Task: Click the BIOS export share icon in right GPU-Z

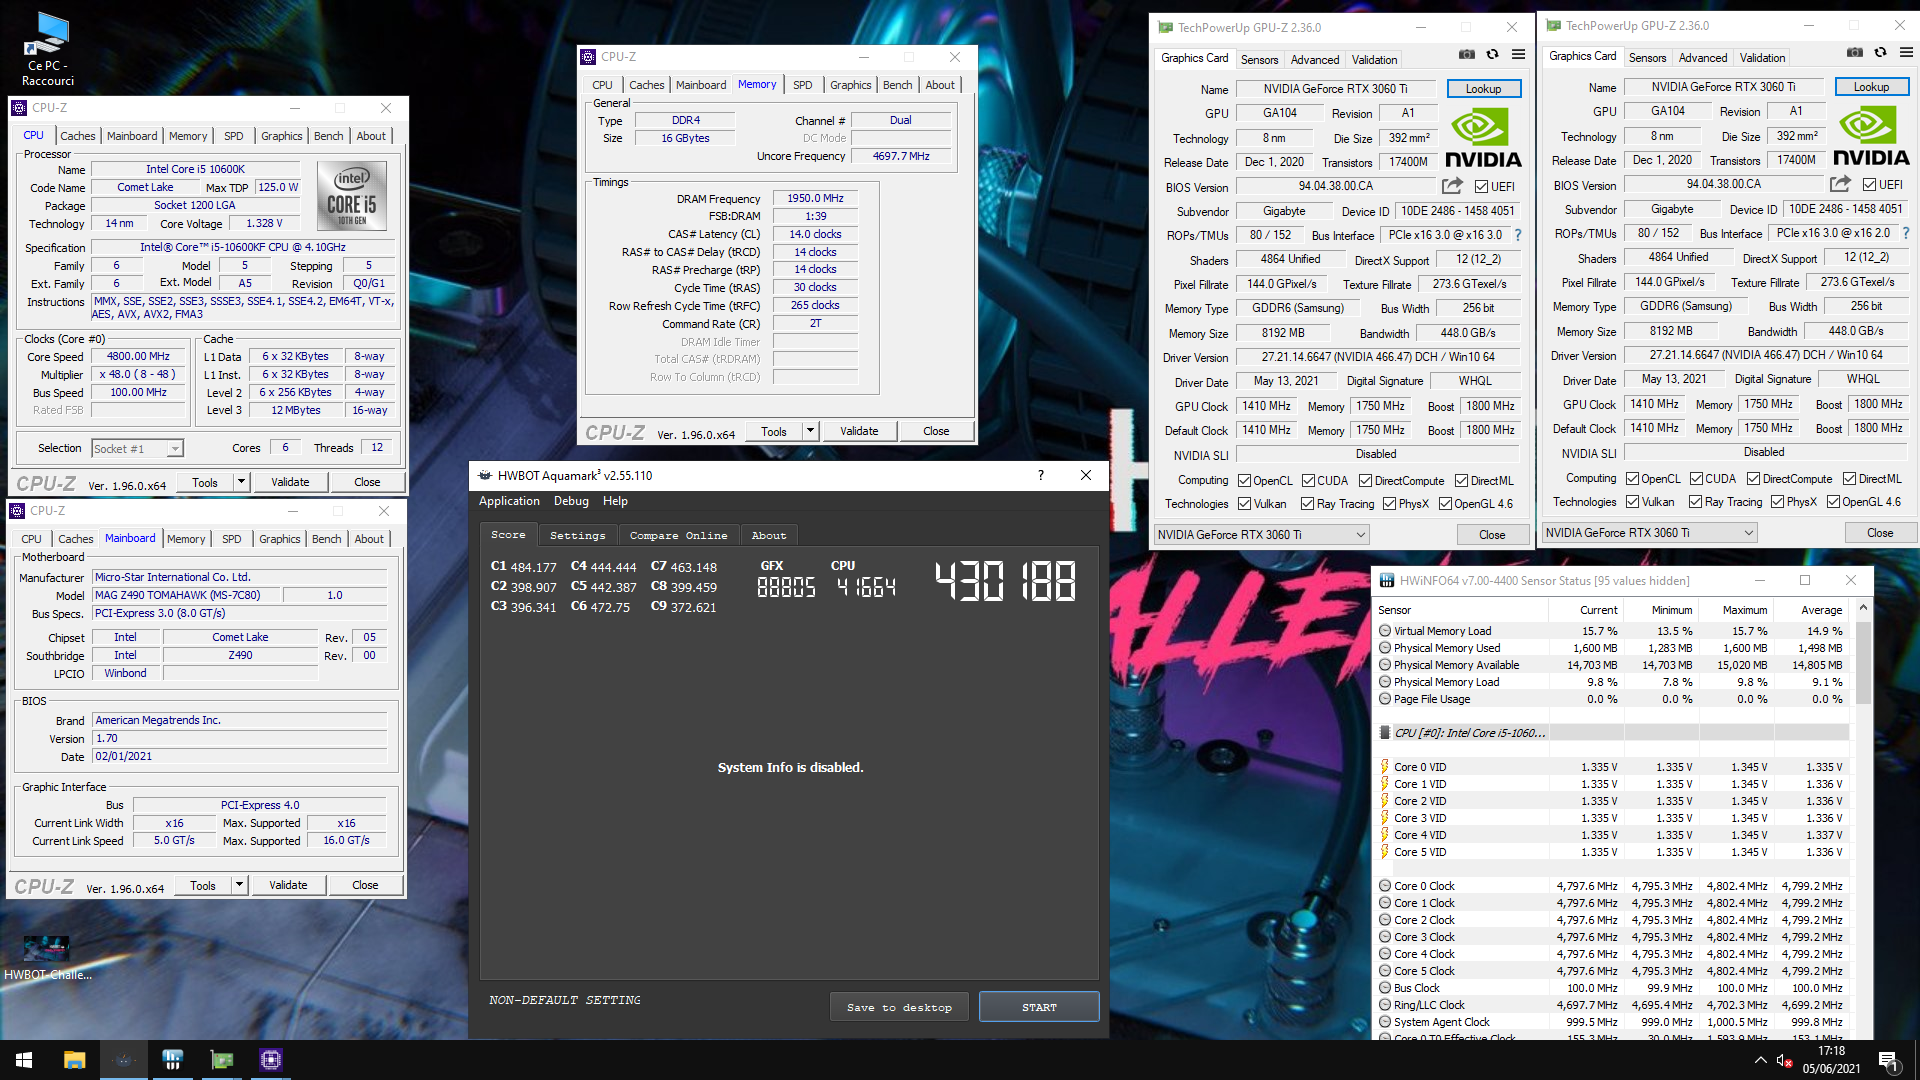Action: coord(1840,184)
